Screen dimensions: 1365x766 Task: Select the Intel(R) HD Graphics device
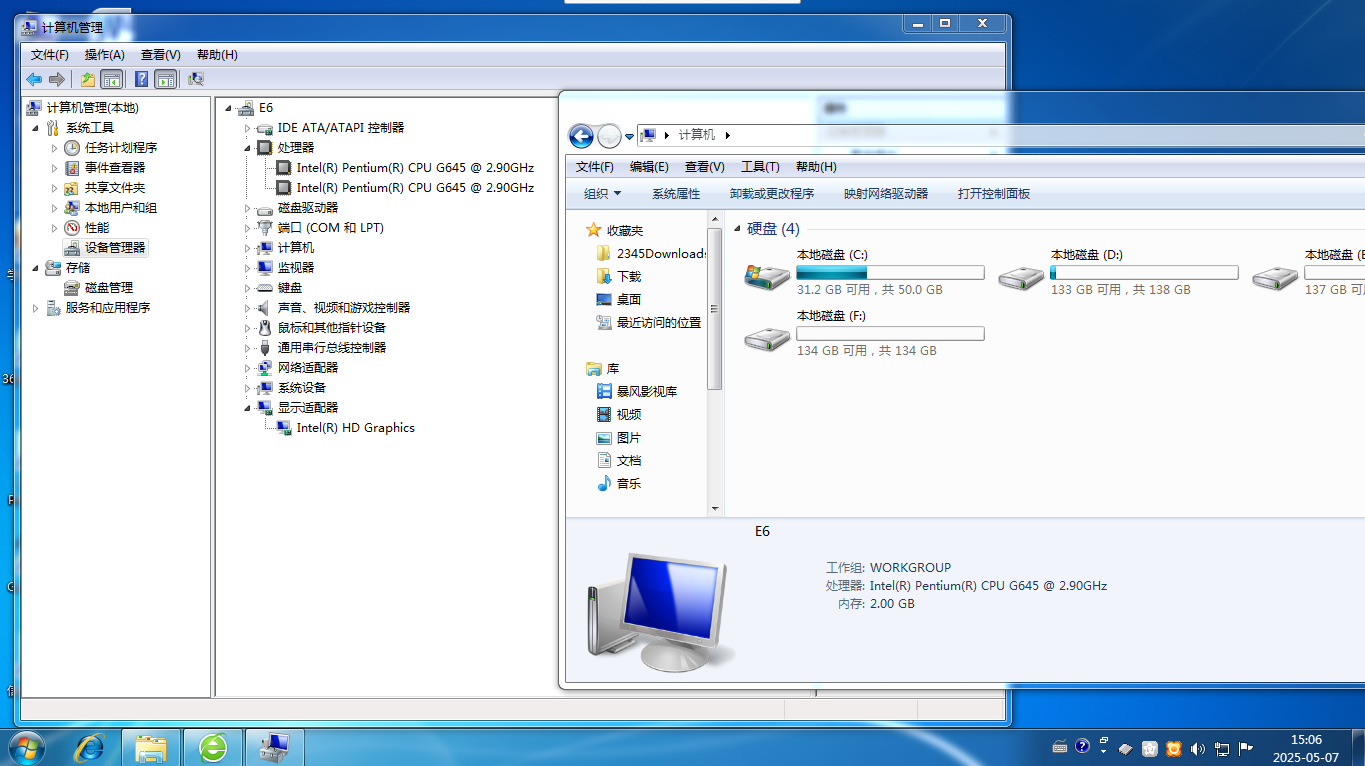(x=355, y=427)
